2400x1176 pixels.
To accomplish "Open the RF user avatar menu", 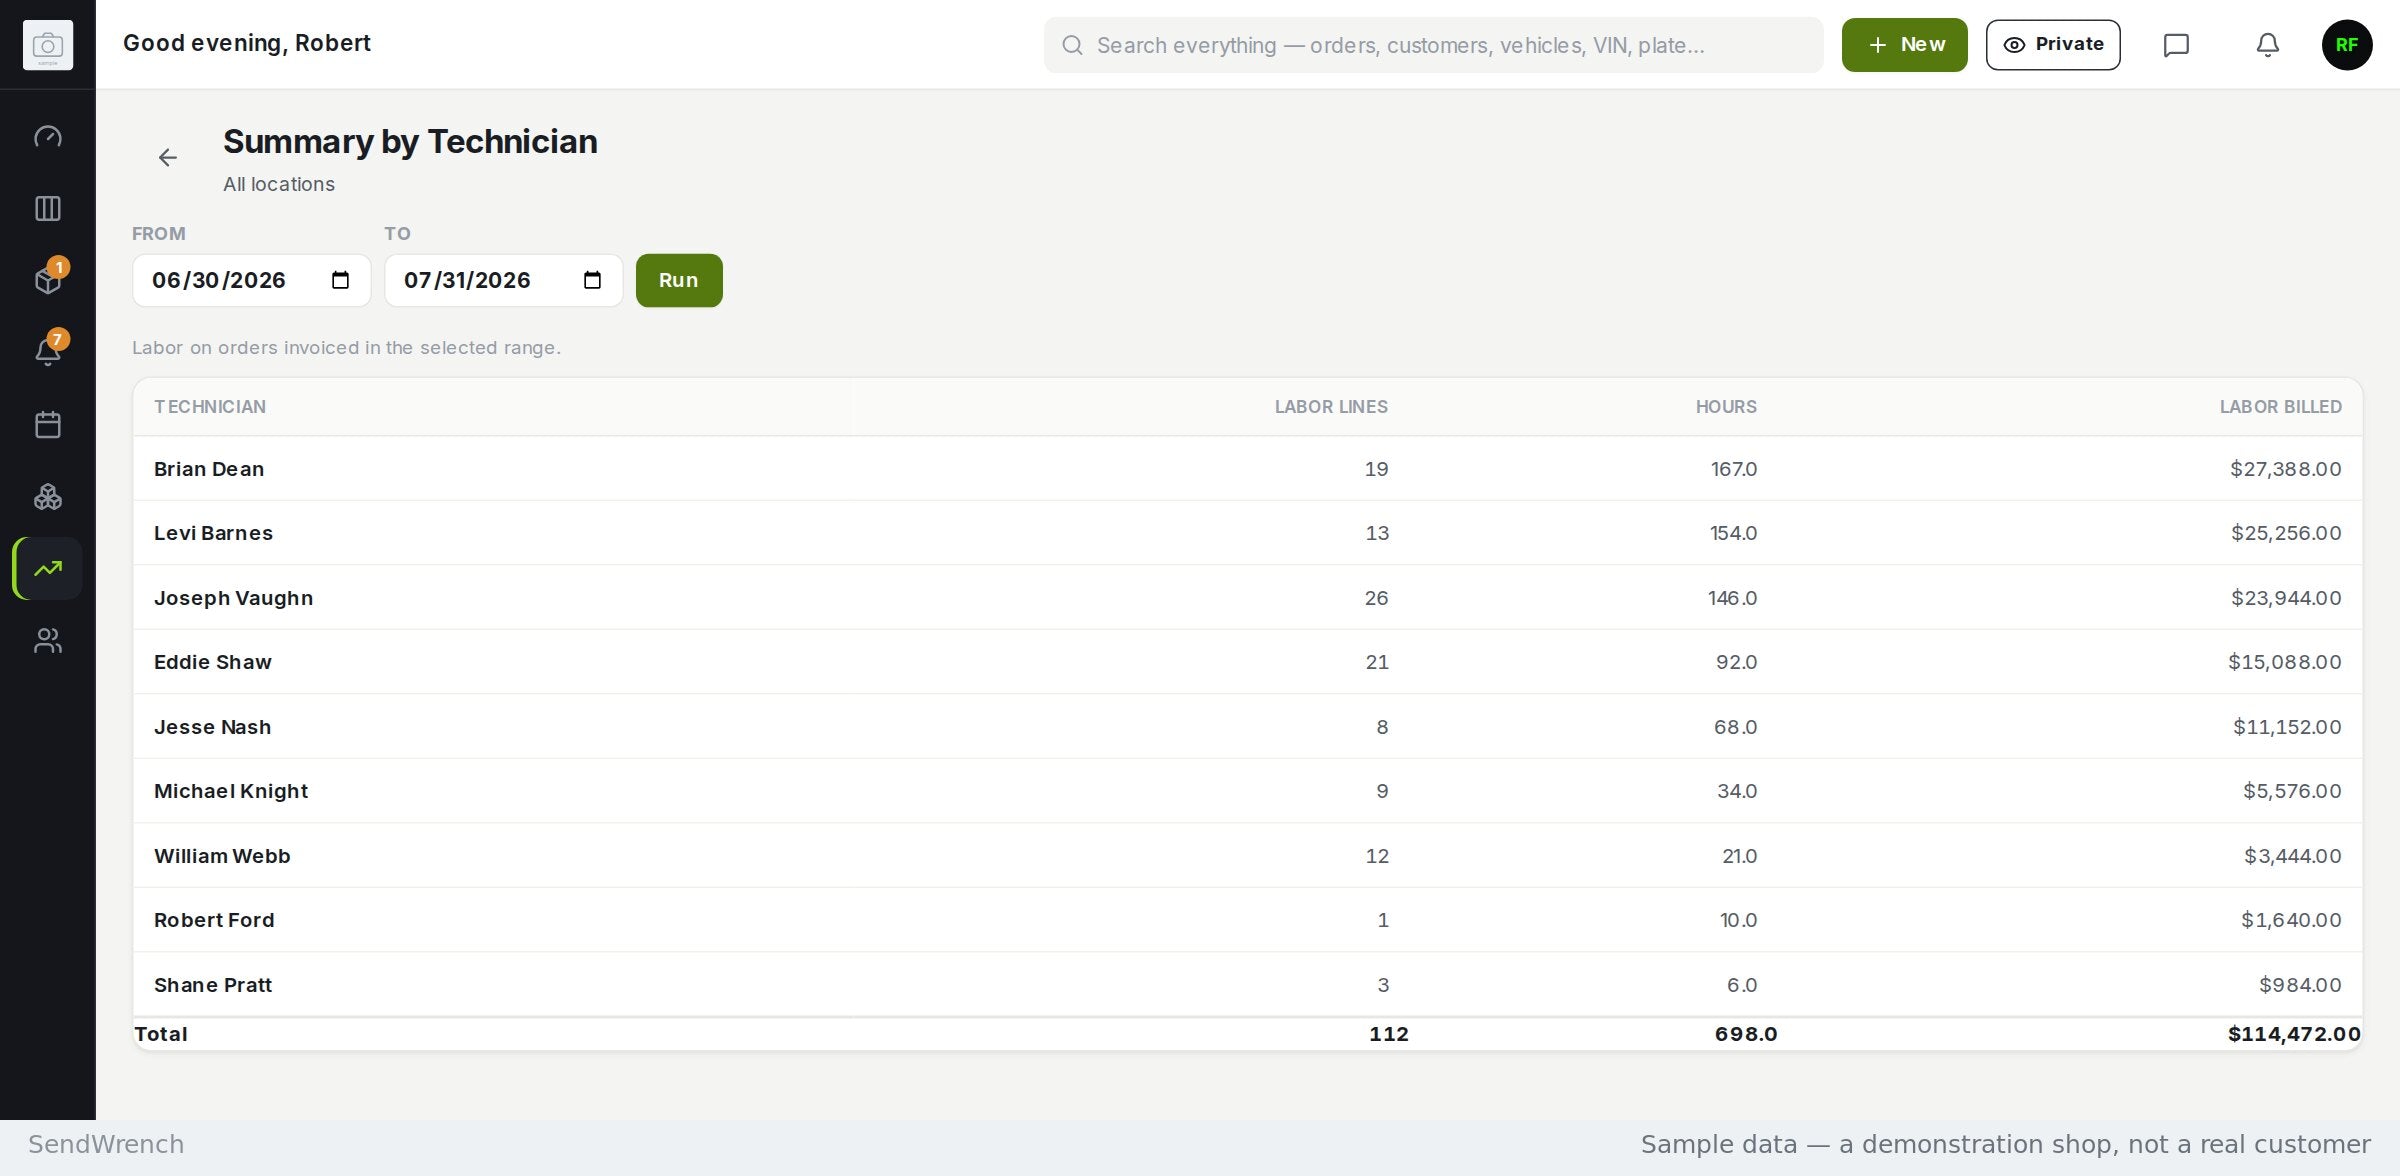I will point(2346,45).
